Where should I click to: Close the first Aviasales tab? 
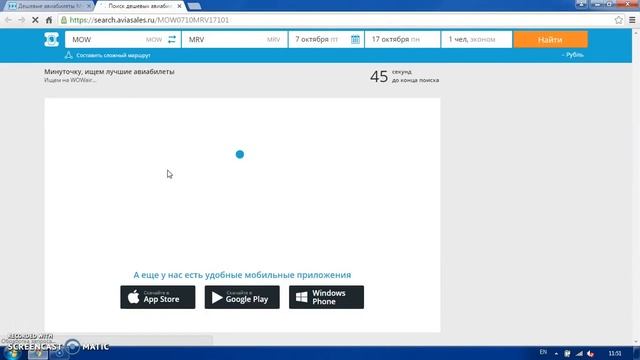(89, 6)
